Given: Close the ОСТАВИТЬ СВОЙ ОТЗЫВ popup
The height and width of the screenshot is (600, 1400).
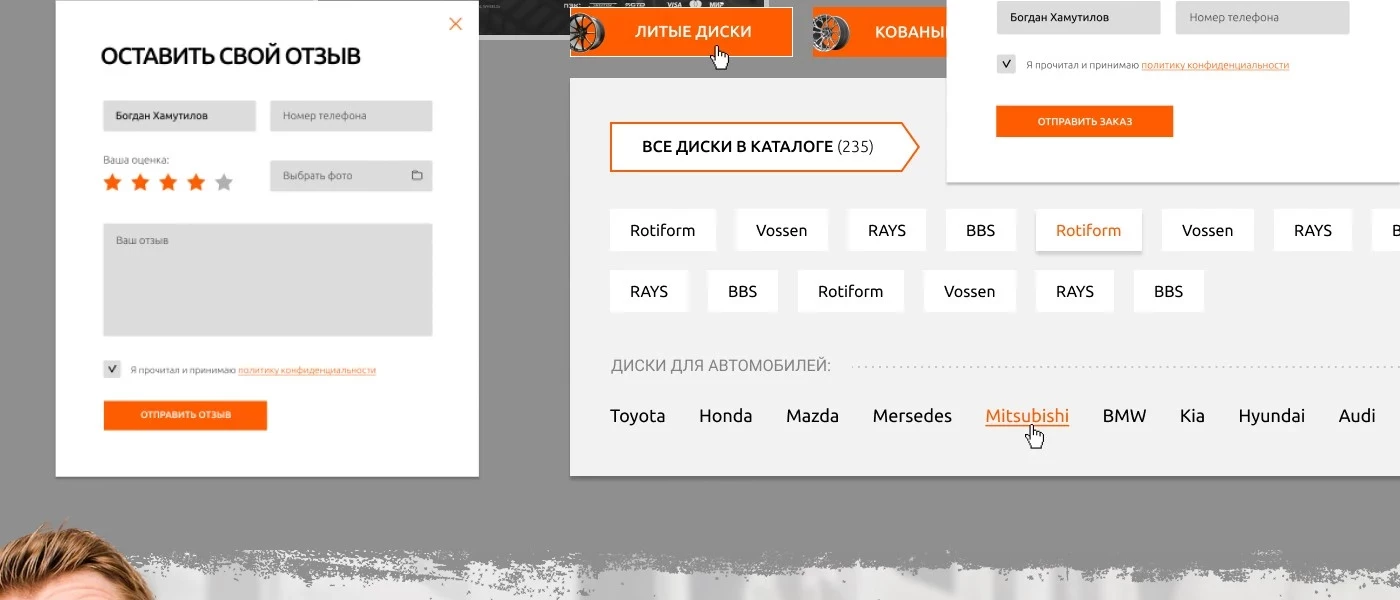Looking at the screenshot, I should coord(455,23).
